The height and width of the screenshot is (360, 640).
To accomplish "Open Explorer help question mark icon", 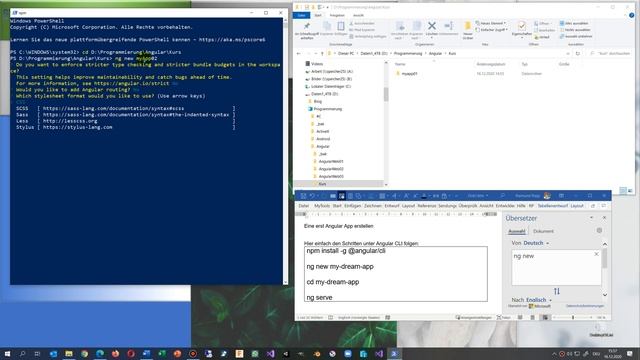I will click(632, 15).
